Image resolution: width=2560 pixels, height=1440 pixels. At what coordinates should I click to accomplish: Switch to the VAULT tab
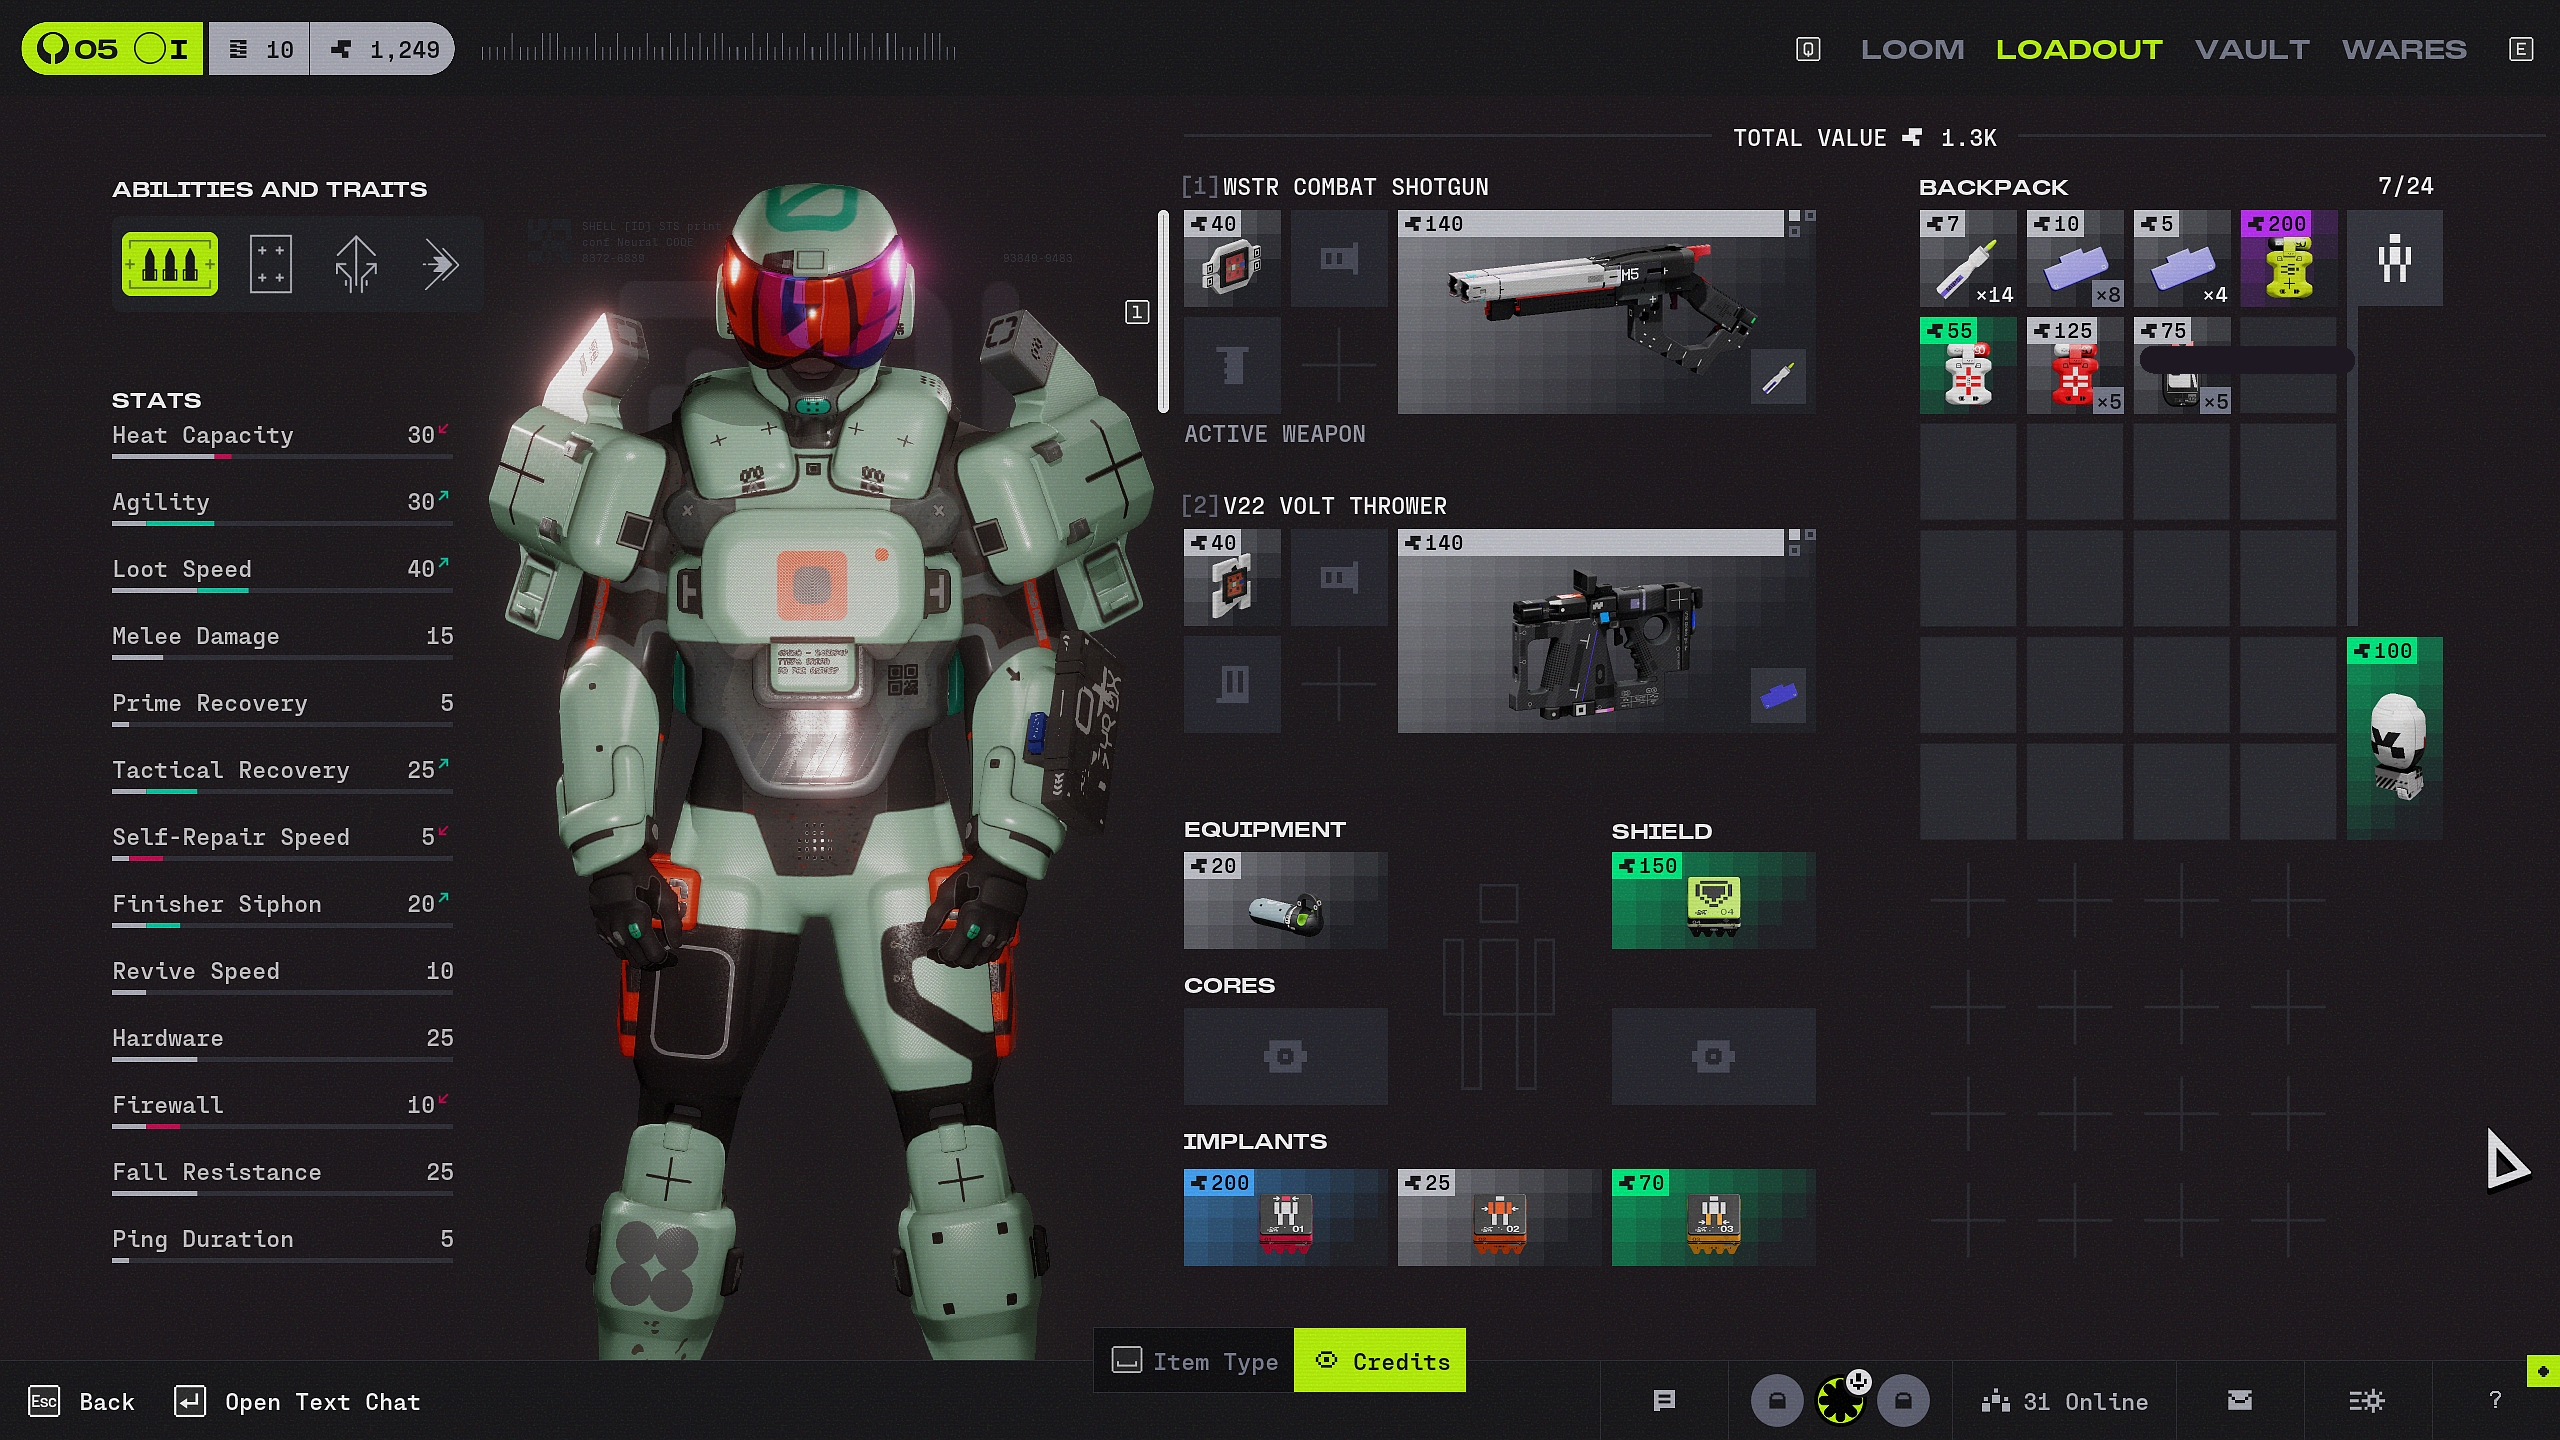tap(2252, 49)
